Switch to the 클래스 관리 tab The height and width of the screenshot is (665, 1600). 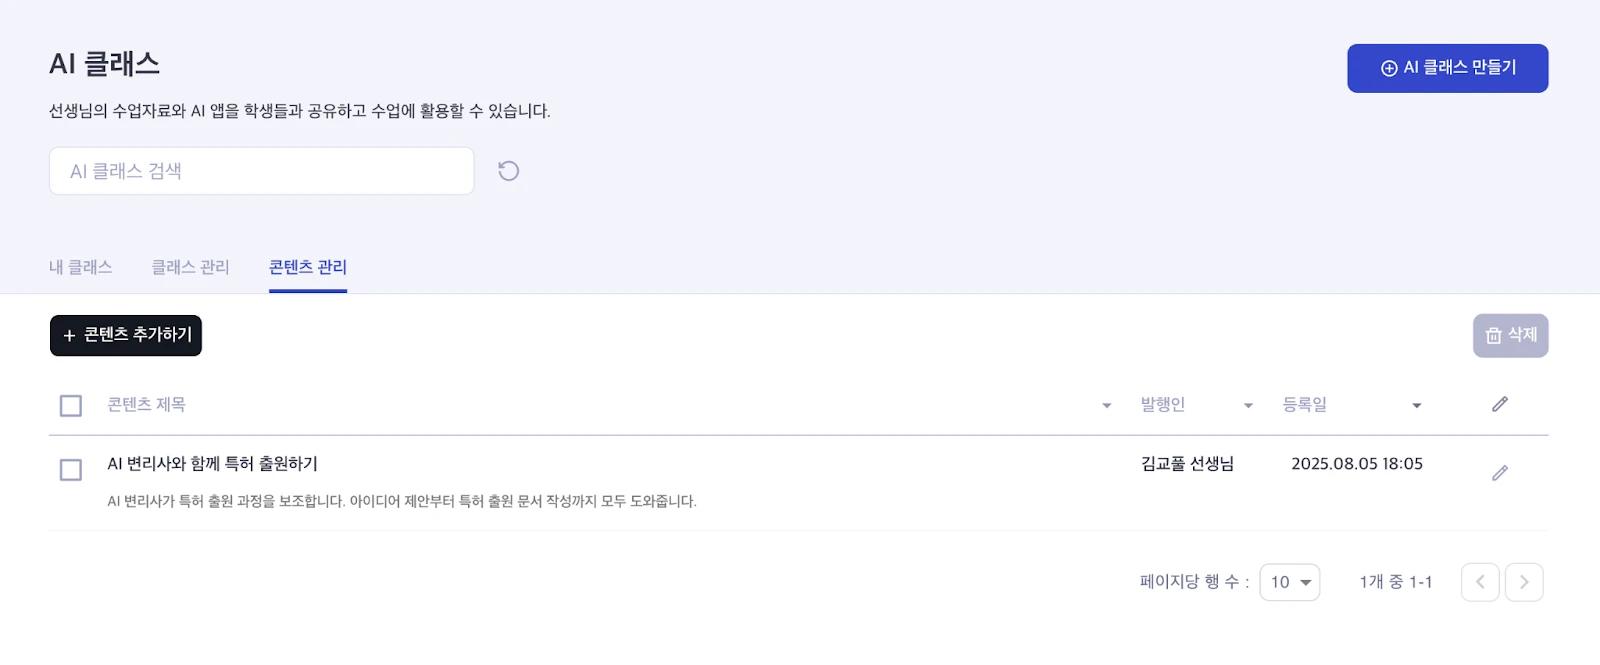tap(190, 267)
